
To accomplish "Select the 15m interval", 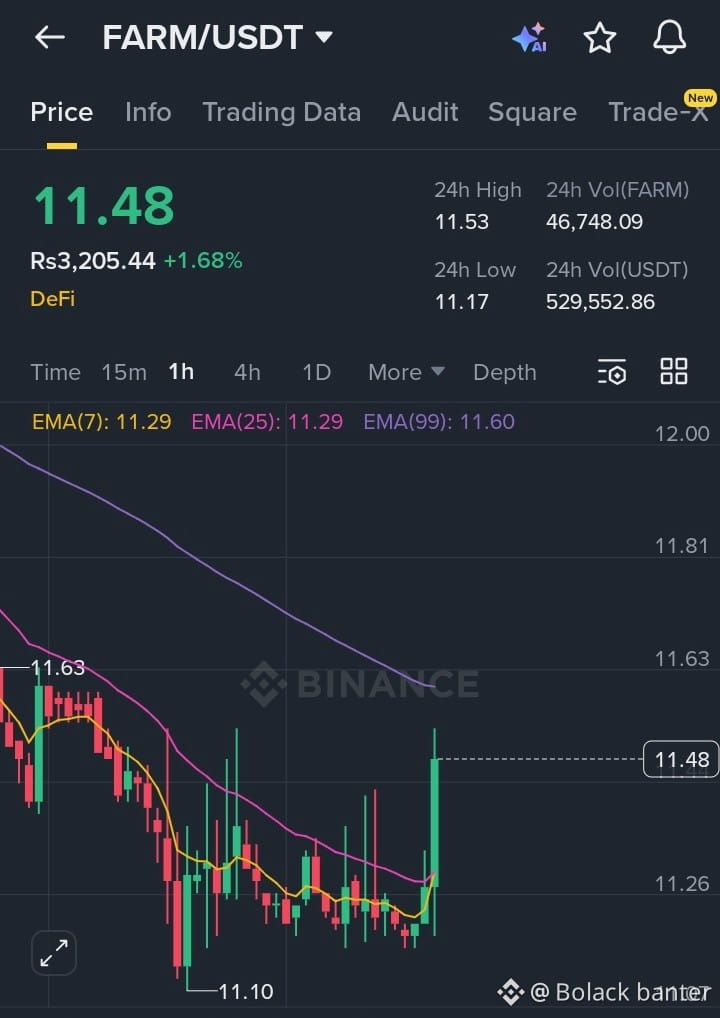I will pyautogui.click(x=124, y=373).
